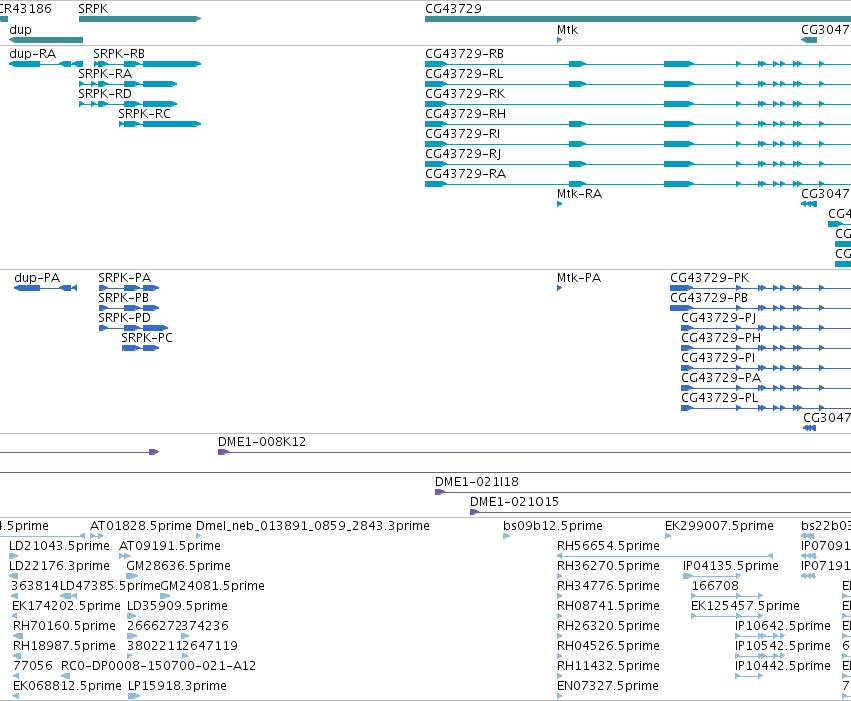Click EST RH56654.5prime
Screen dimensions: 851x701
click(x=608, y=546)
